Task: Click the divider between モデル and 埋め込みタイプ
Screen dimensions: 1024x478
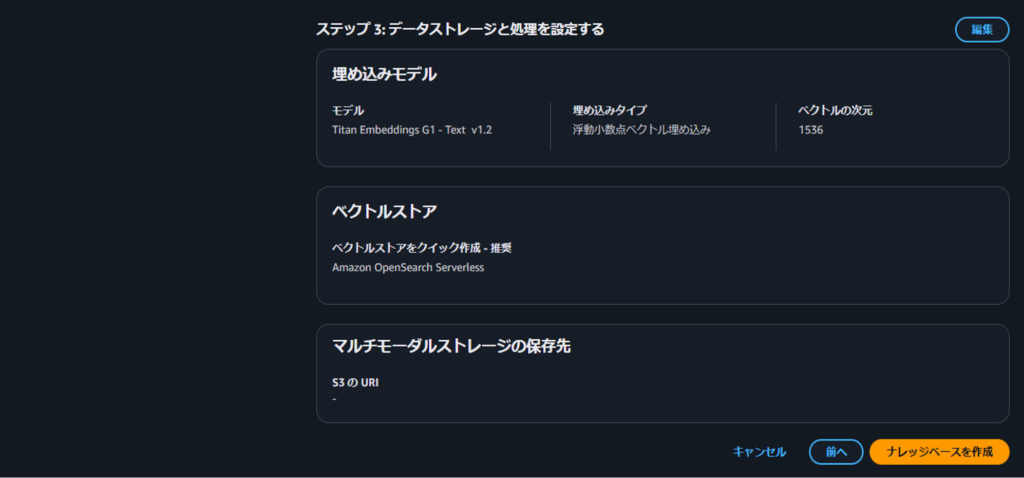Action: coord(551,126)
